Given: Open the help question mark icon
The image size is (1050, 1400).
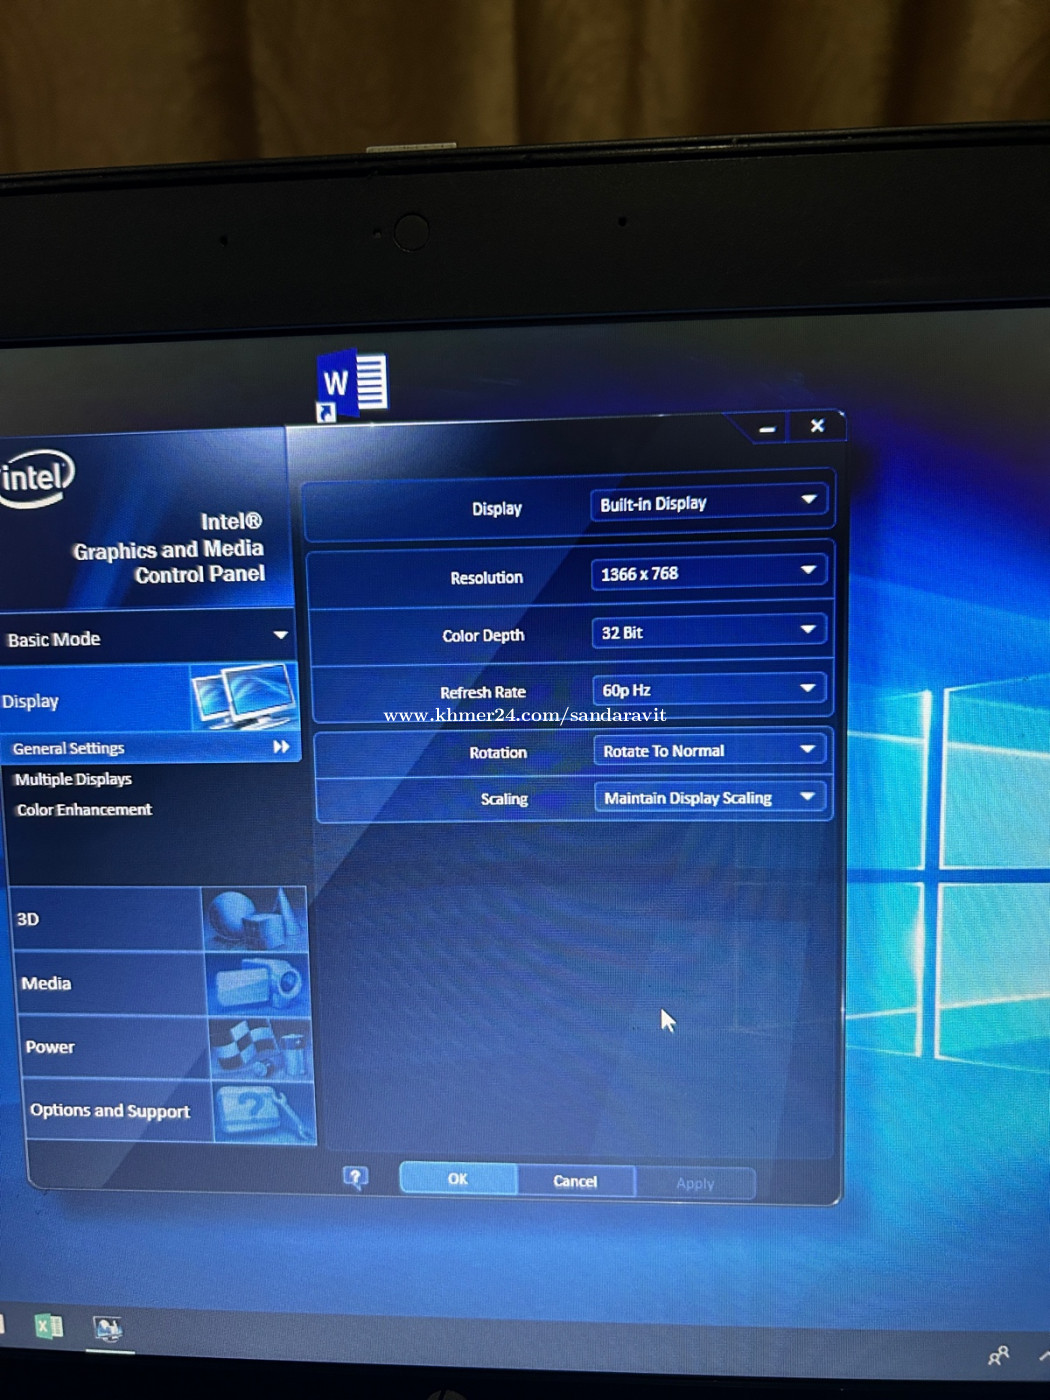Looking at the screenshot, I should click(355, 1178).
